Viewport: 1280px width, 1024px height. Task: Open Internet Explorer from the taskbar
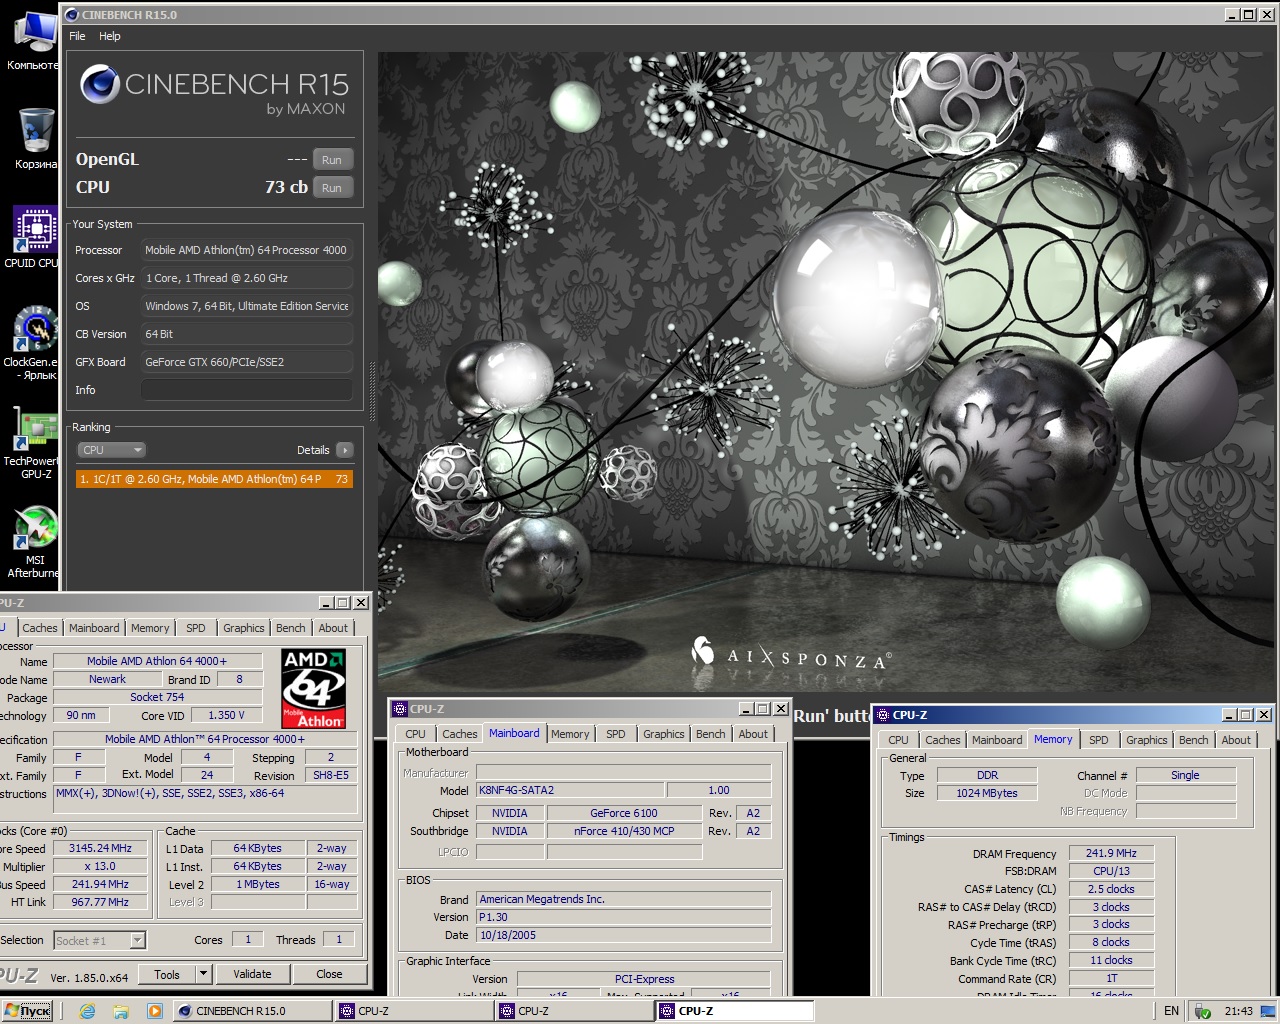tap(87, 1011)
